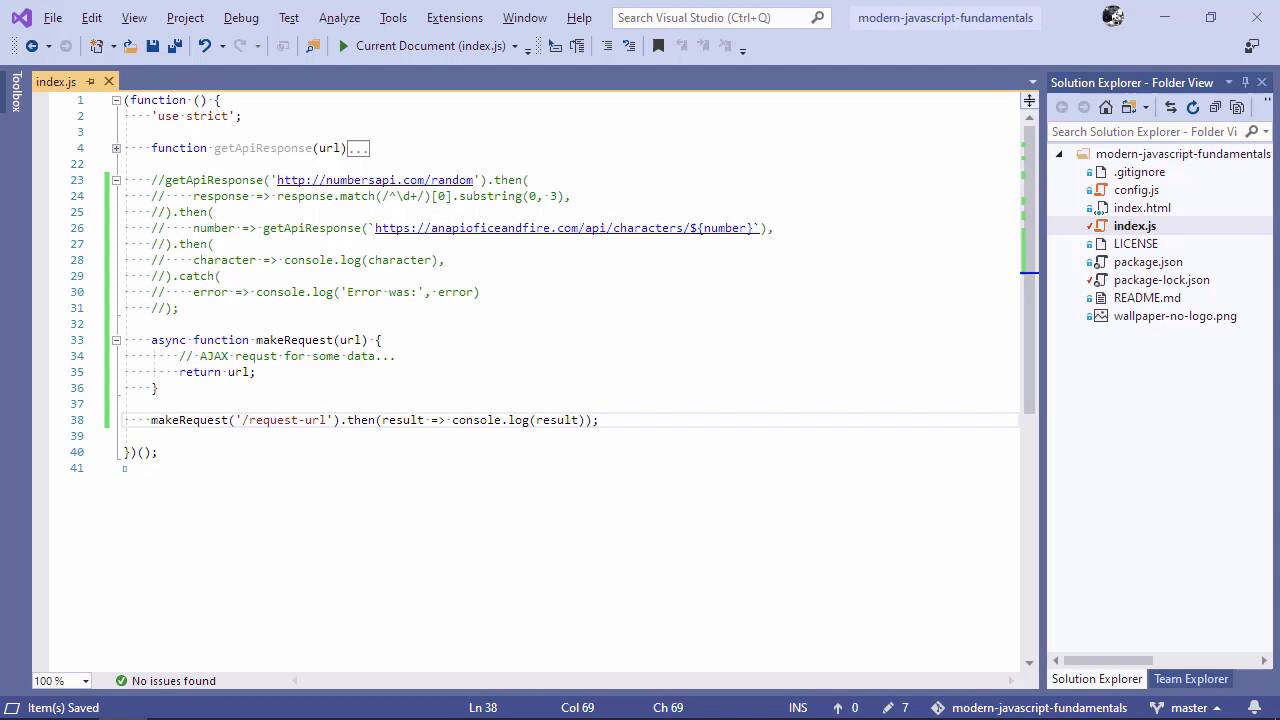
Task: Click the Save All icon
Action: click(x=175, y=46)
